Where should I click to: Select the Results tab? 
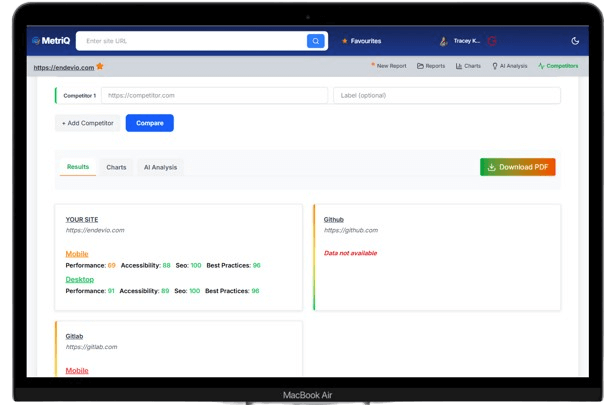point(78,167)
